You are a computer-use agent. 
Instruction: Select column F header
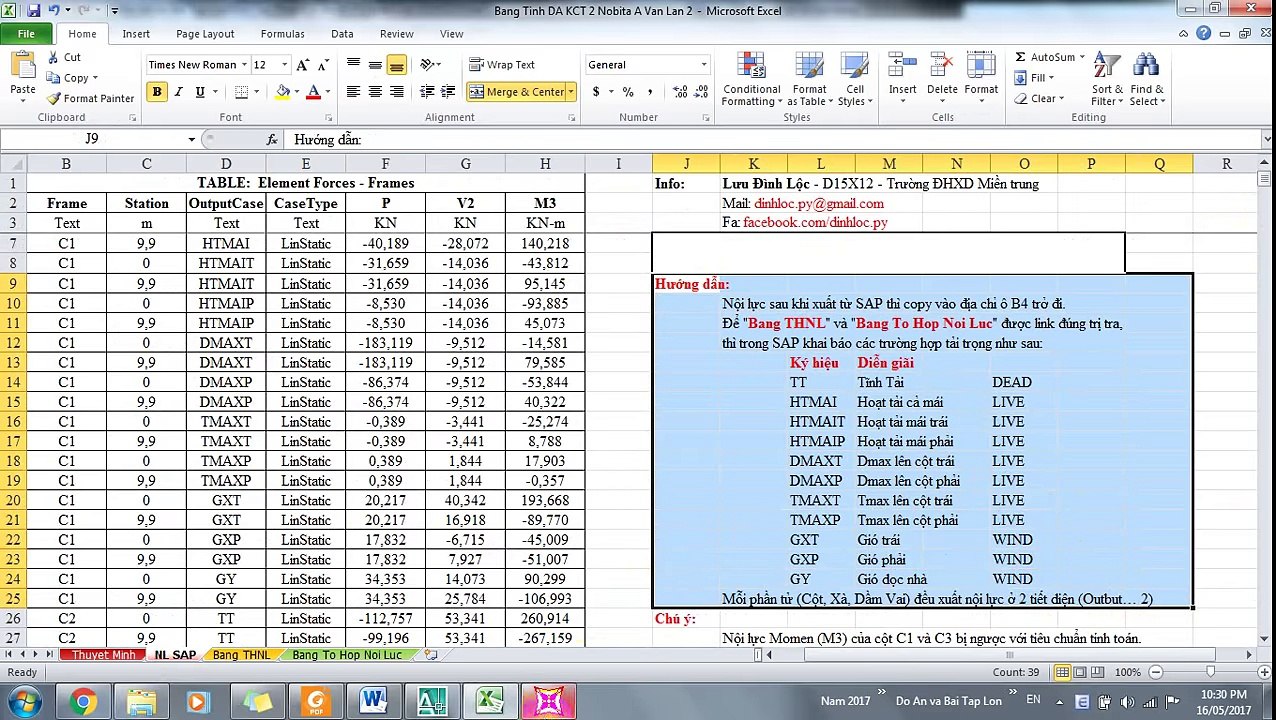[x=385, y=164]
